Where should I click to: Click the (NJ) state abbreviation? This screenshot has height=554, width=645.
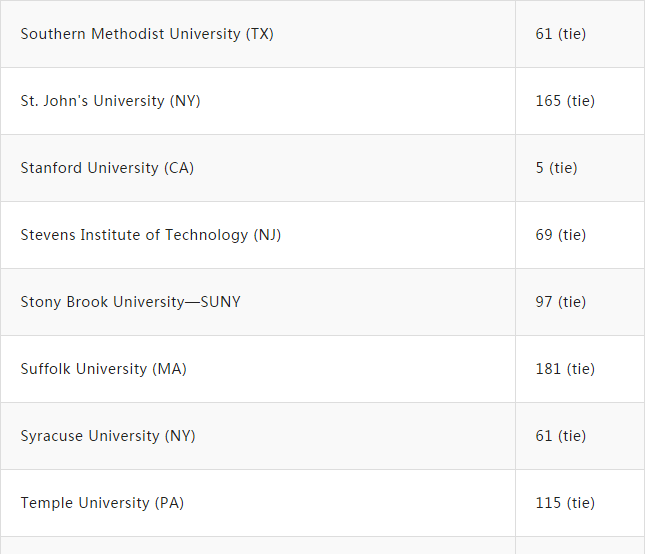coord(266,235)
